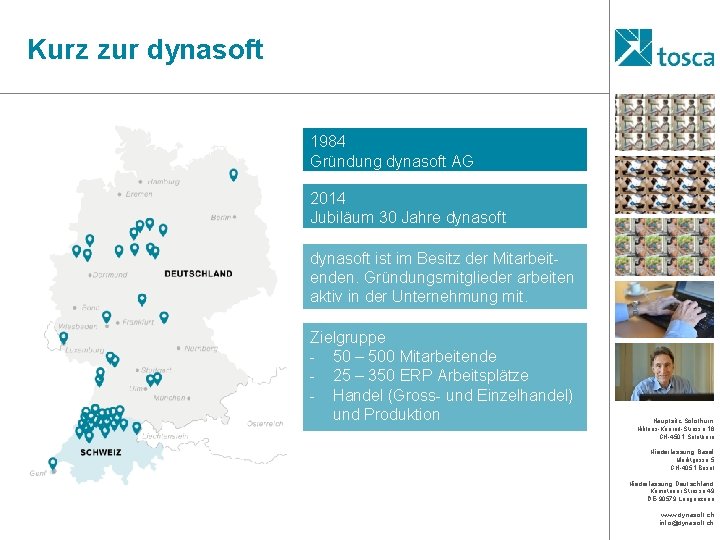This screenshot has width=720, height=540.
Task: Open the www.dynasoft.ch link
Action: pos(687,515)
